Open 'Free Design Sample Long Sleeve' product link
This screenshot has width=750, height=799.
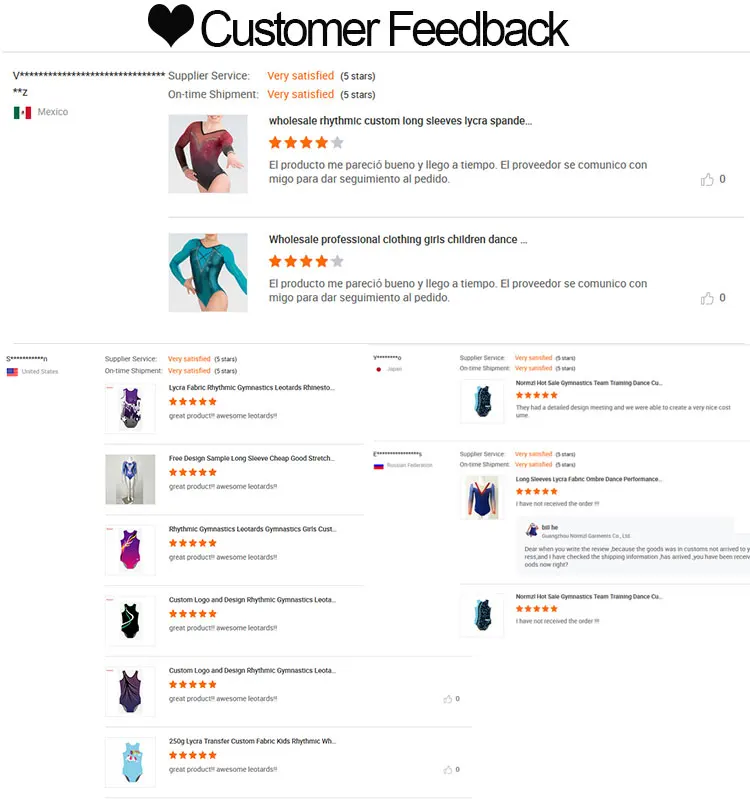click(252, 458)
